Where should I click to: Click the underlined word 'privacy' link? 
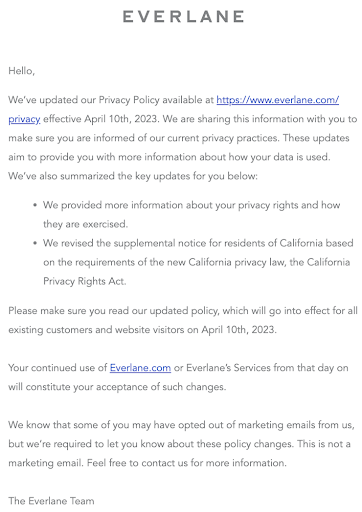pyautogui.click(x=24, y=119)
